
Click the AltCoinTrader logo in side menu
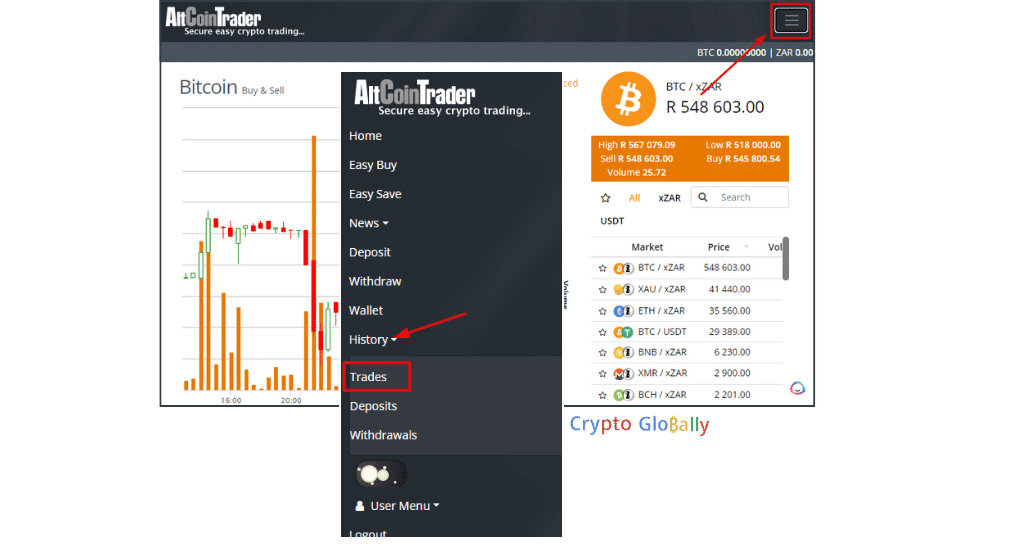pos(443,97)
